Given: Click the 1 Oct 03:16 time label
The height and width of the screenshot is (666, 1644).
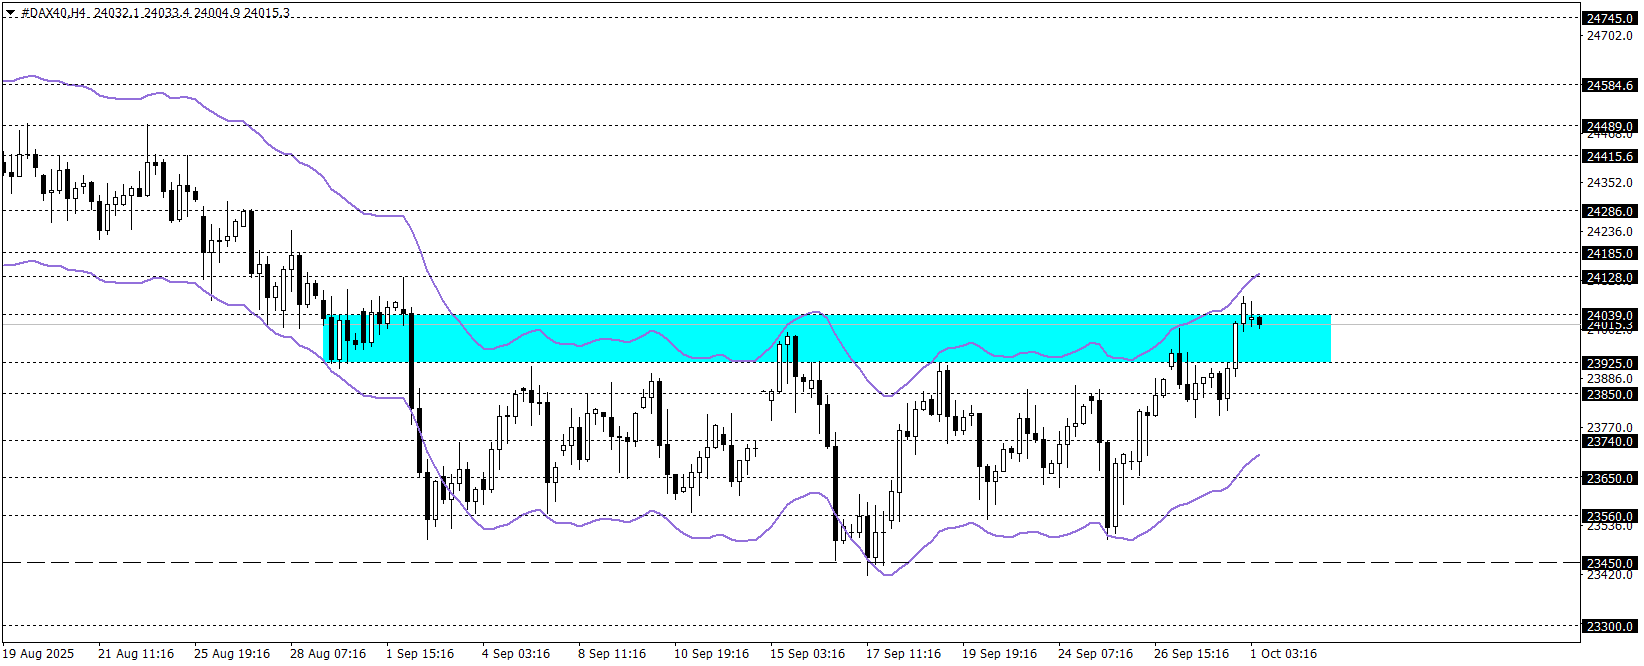Looking at the screenshot, I should coord(1283,654).
